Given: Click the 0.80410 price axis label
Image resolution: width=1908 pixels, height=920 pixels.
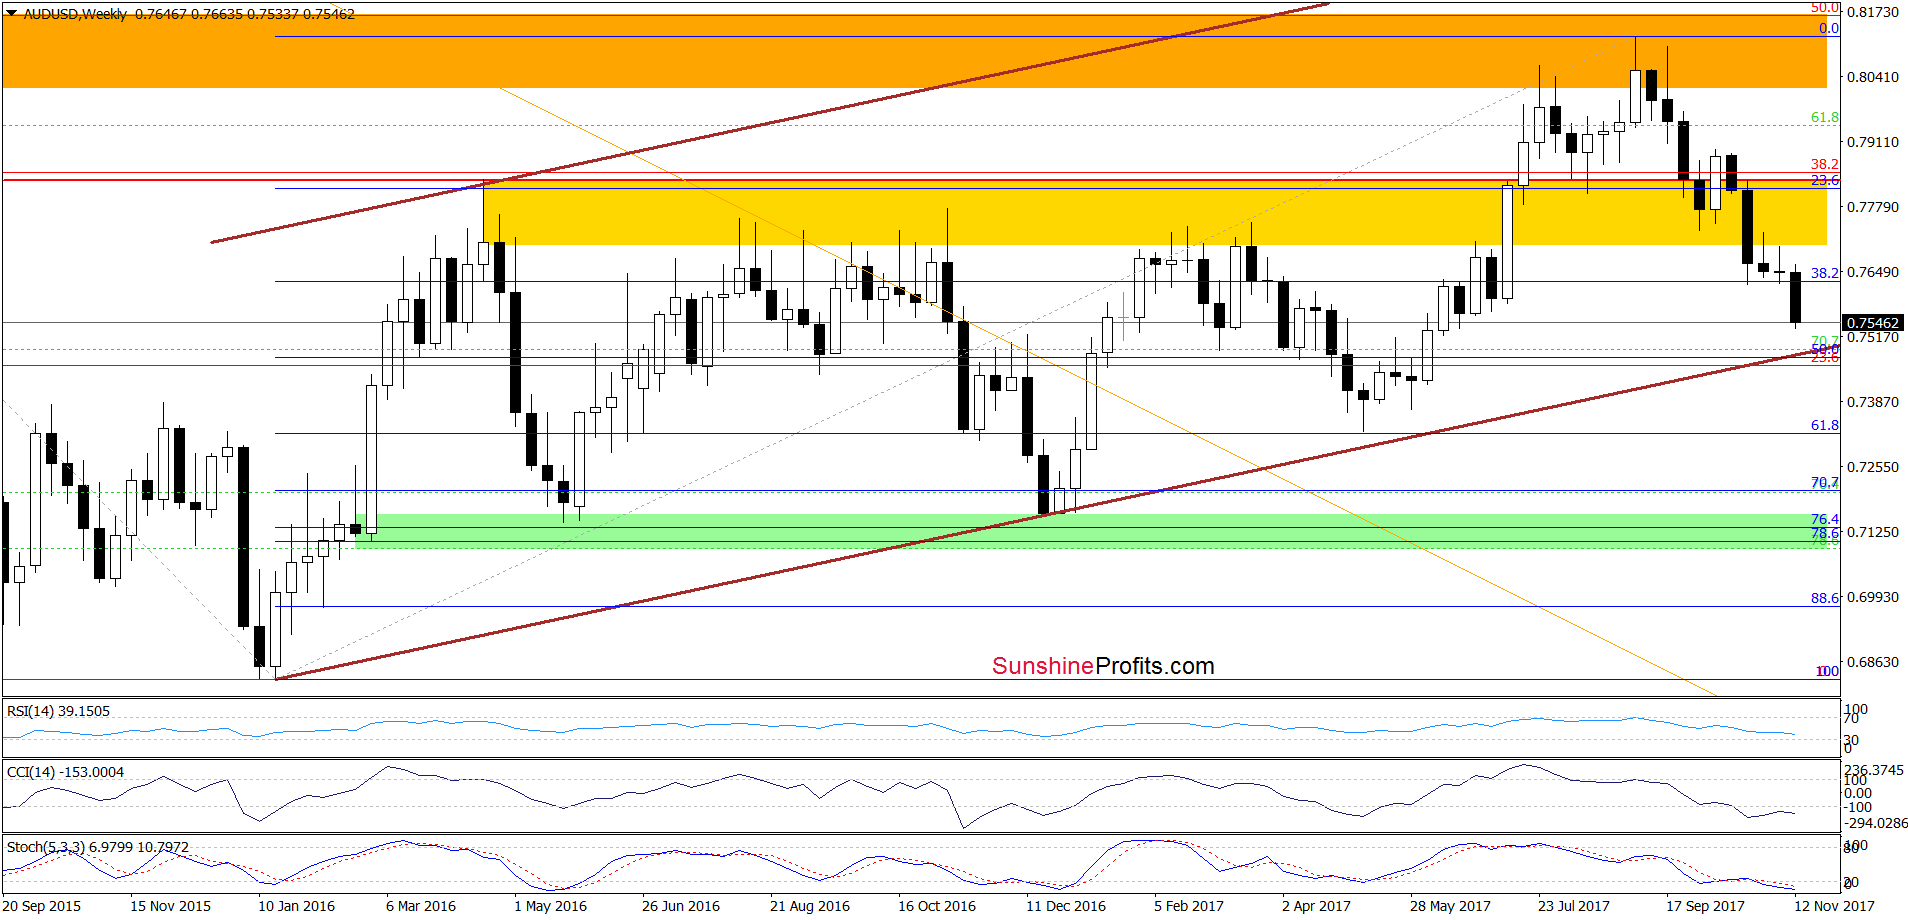Looking at the screenshot, I should [1873, 77].
